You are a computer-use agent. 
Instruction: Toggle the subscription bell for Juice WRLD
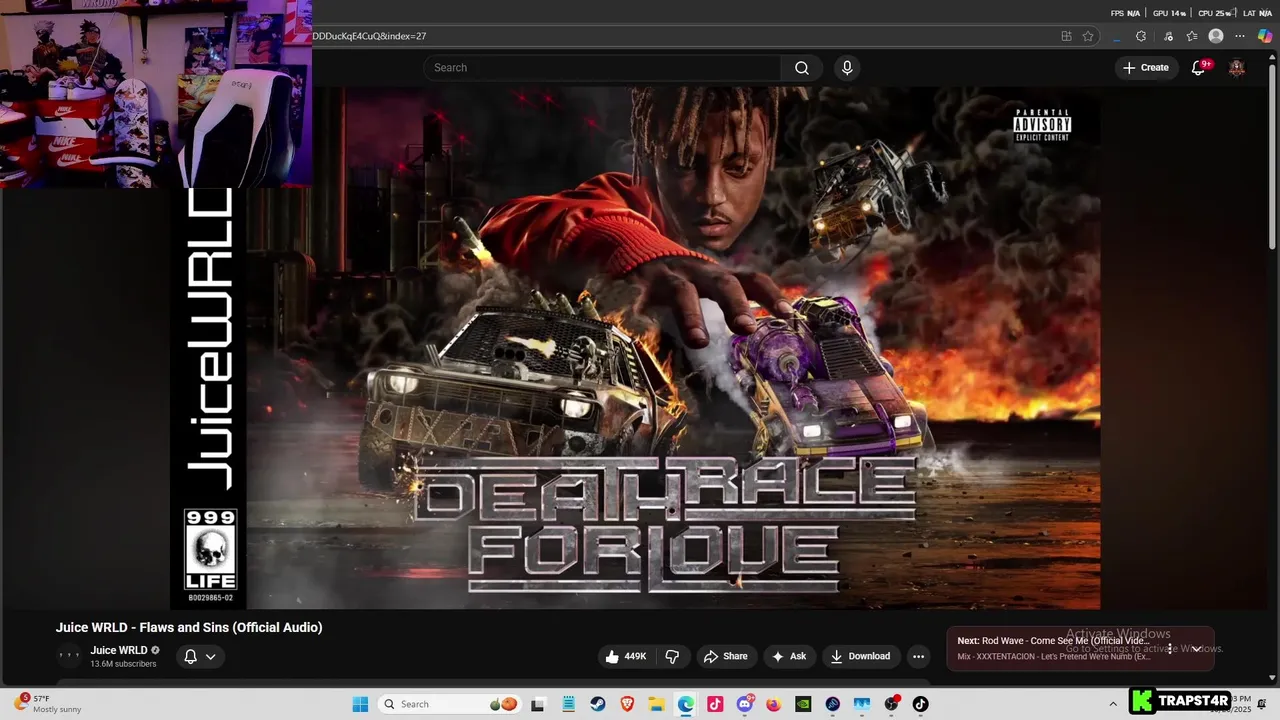[x=190, y=657]
